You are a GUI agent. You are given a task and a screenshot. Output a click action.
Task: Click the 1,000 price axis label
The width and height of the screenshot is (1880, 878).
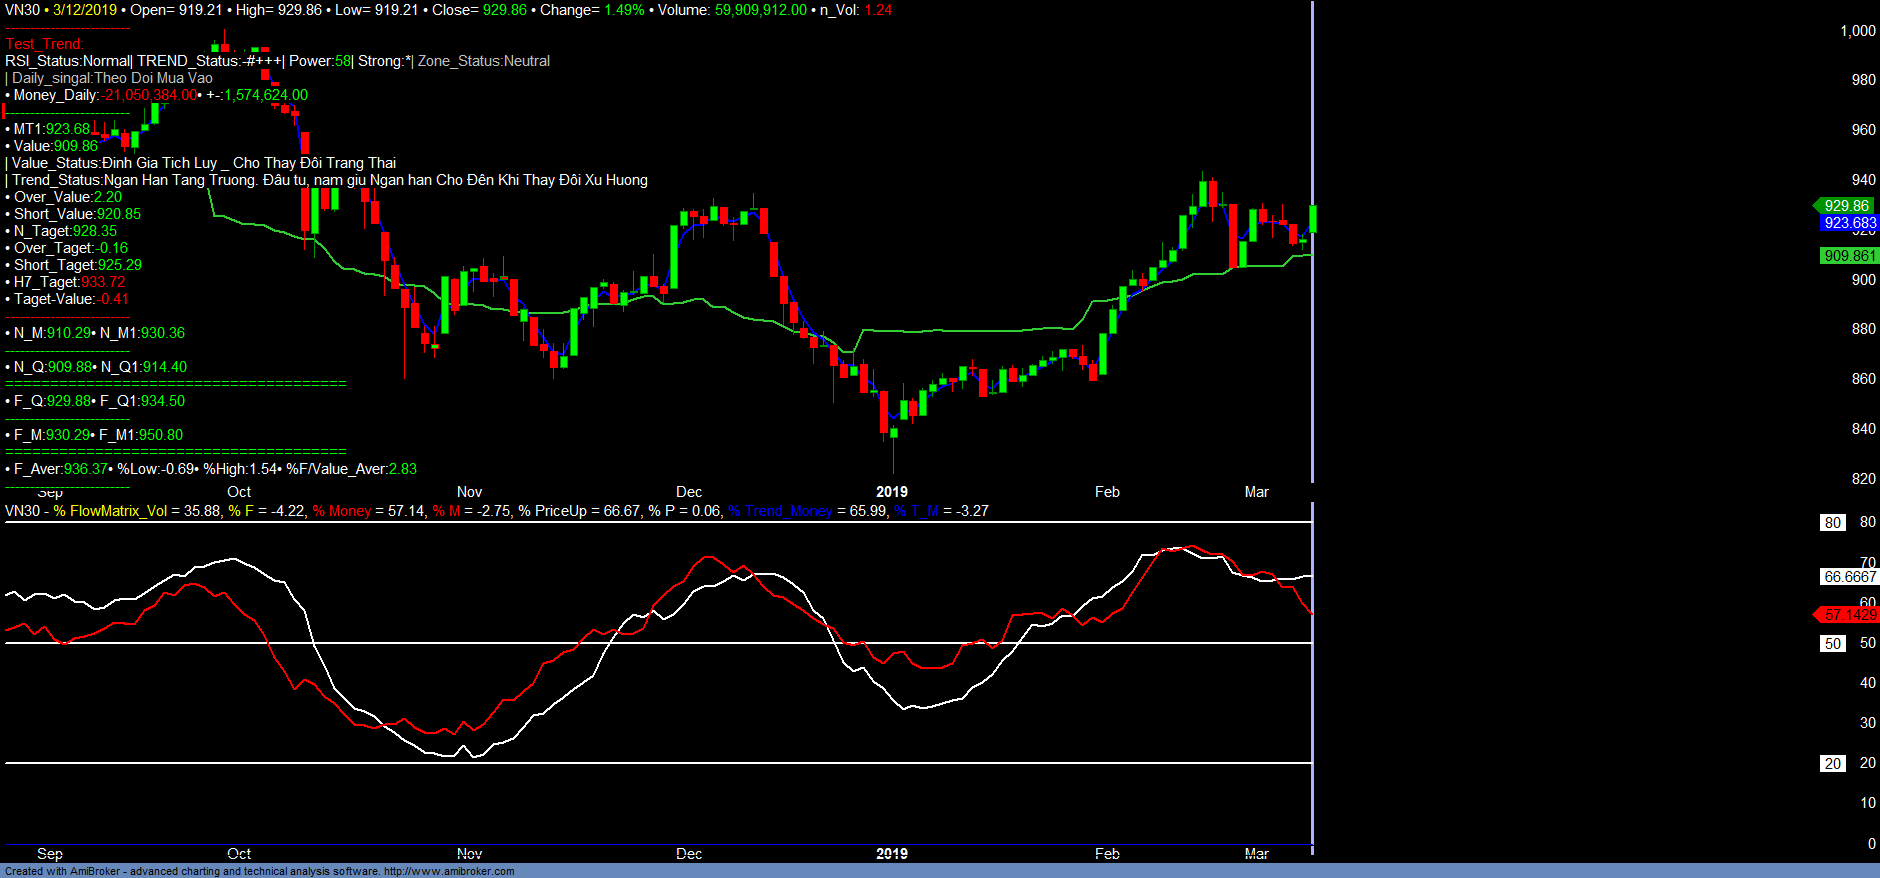[1857, 31]
